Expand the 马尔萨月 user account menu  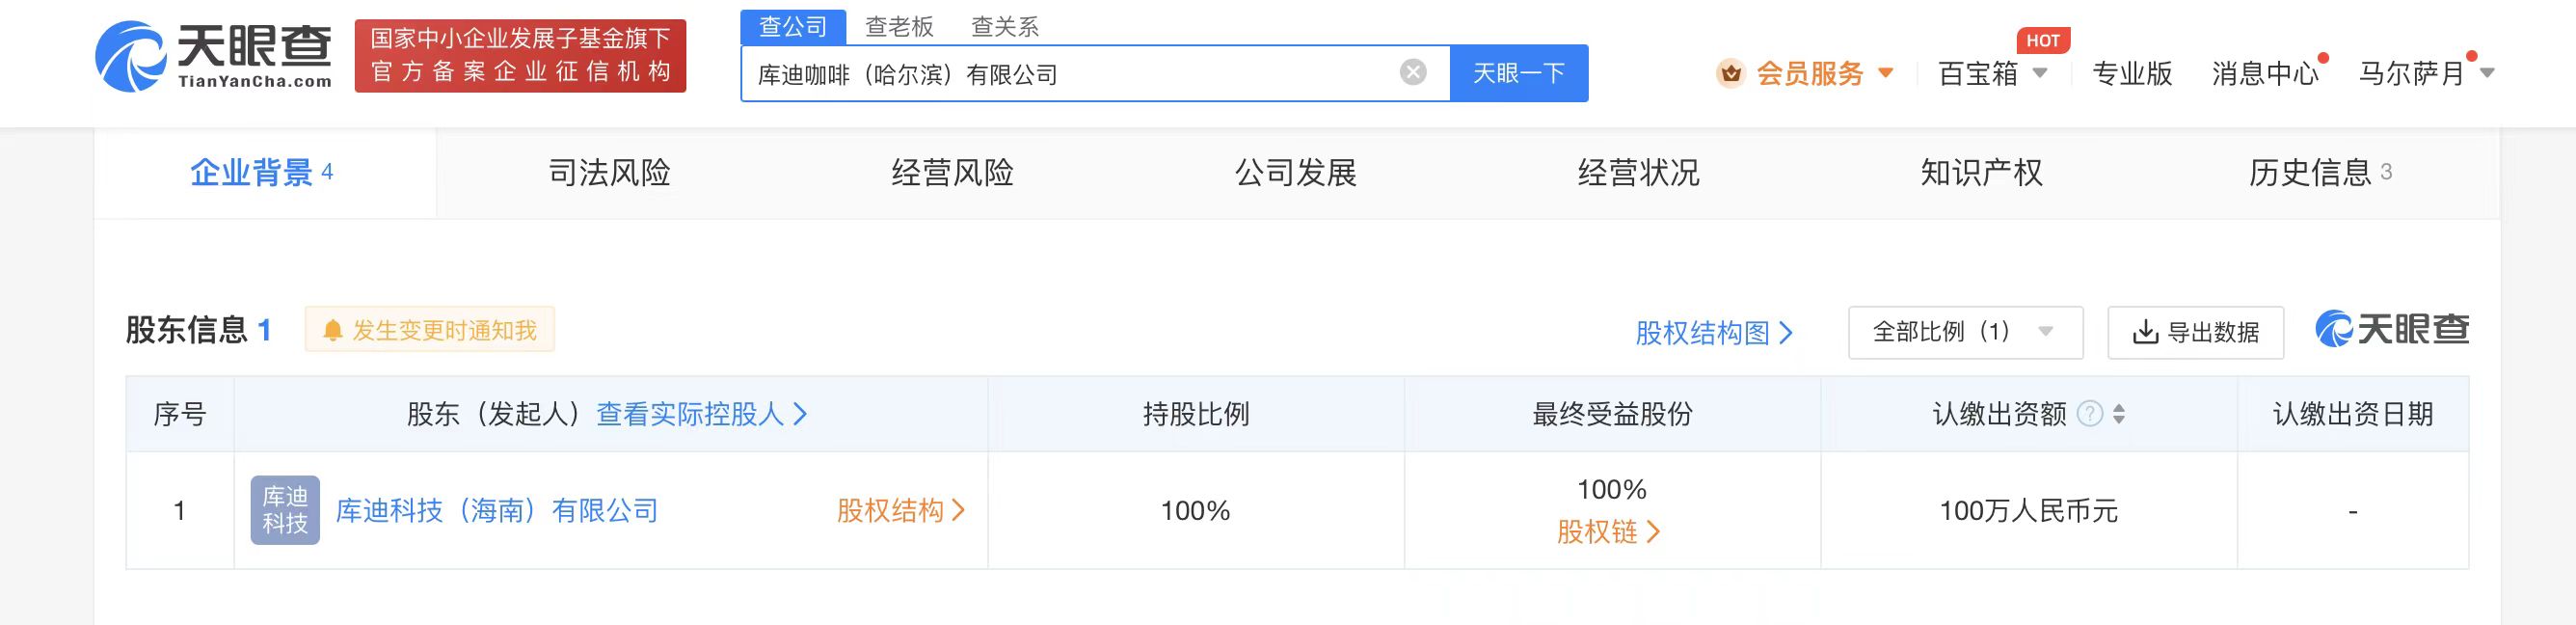(2488, 73)
